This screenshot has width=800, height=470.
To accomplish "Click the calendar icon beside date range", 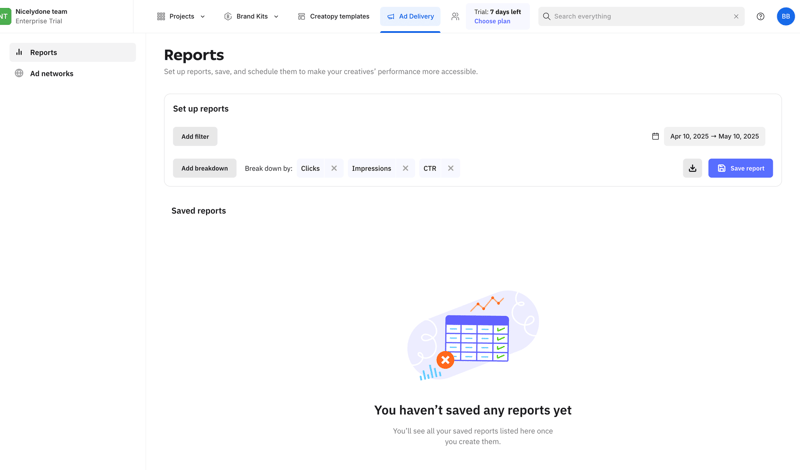I will [x=655, y=136].
